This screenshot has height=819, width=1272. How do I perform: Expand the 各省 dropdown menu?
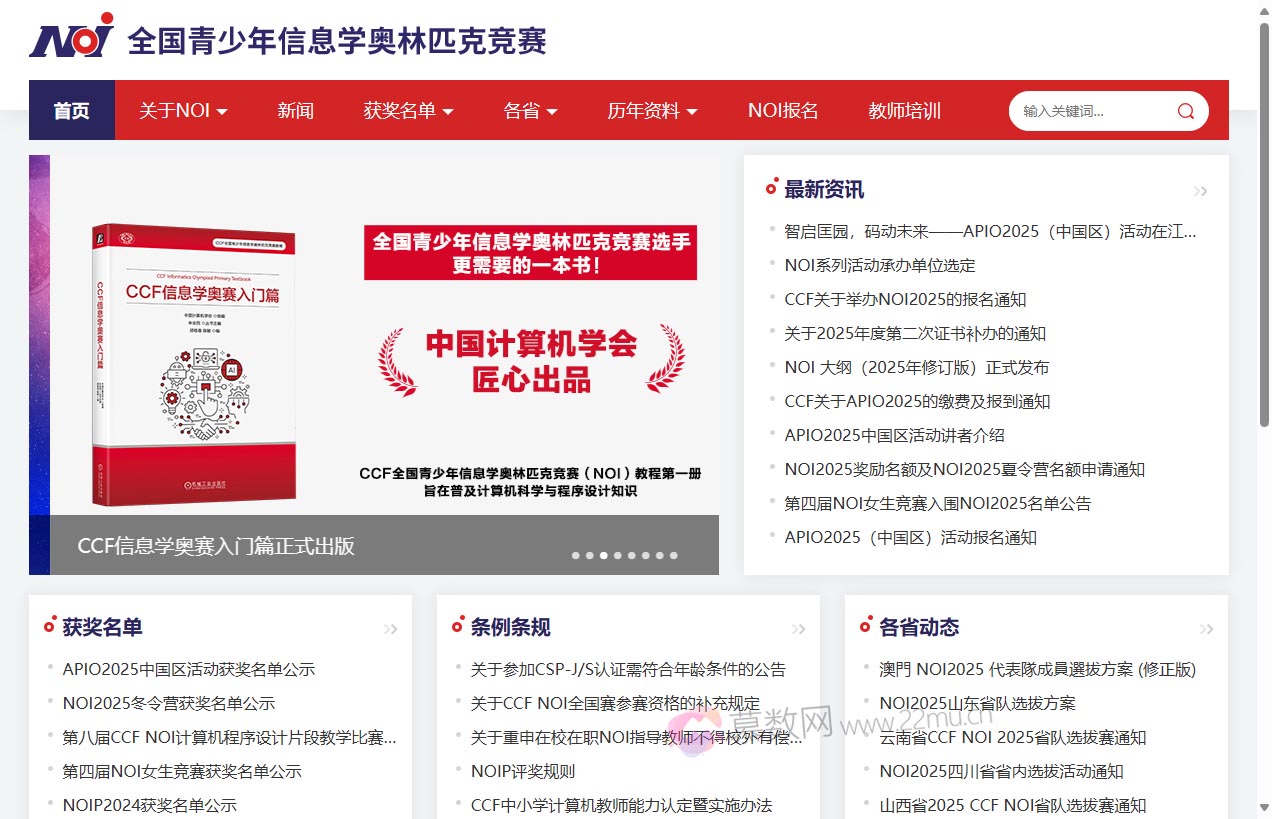[x=530, y=111]
